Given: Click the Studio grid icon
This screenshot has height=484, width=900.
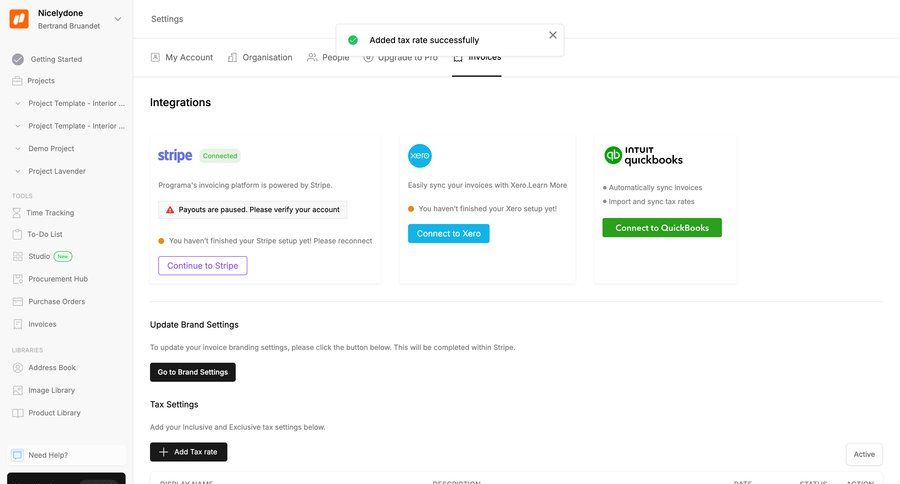Looking at the screenshot, I should (18, 257).
